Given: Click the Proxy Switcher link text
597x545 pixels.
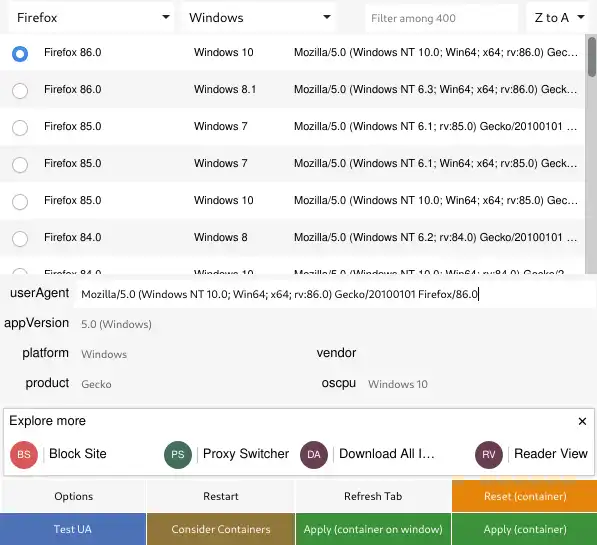Looking at the screenshot, I should pos(246,454).
